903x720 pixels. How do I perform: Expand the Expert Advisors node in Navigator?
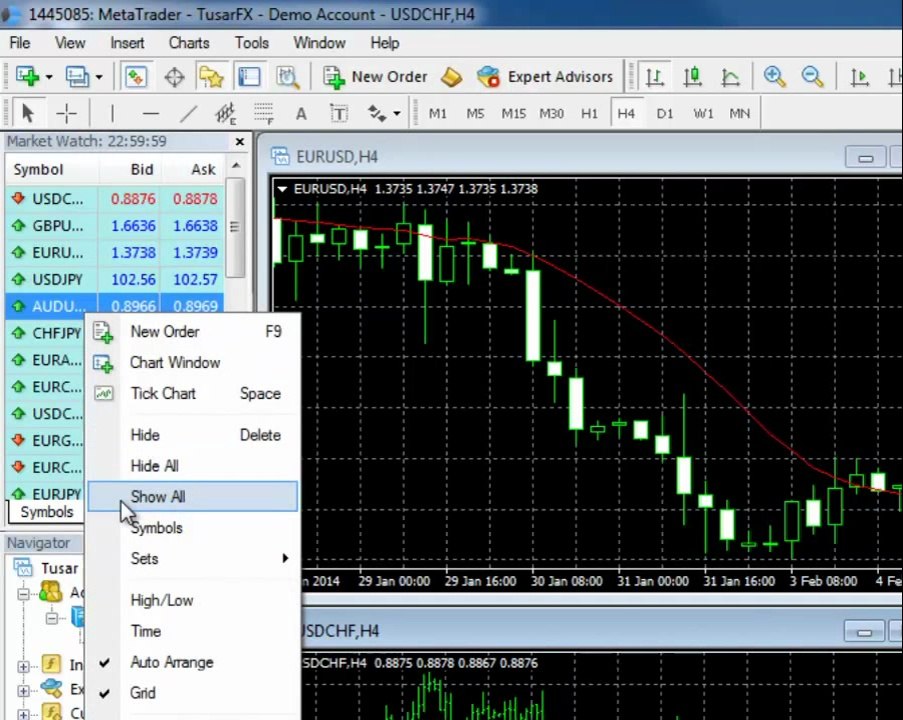(x=23, y=690)
